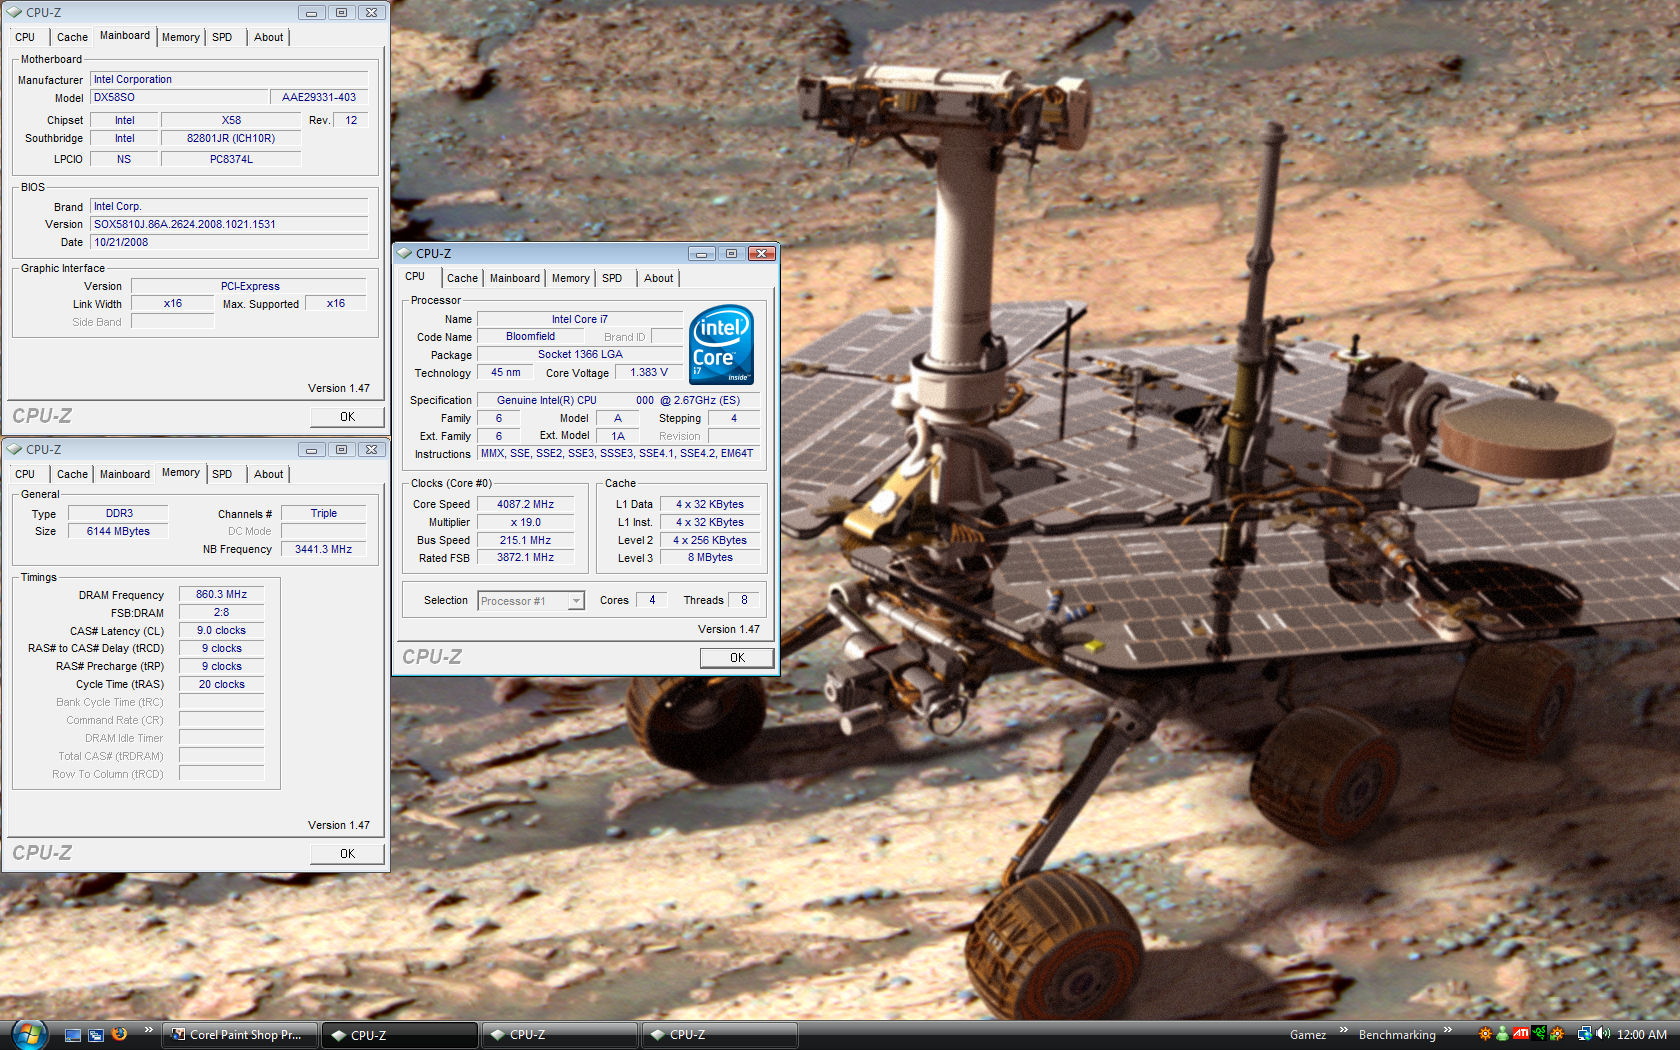
Task: Open the Benchmarking toolbar label
Action: click(x=1397, y=1035)
